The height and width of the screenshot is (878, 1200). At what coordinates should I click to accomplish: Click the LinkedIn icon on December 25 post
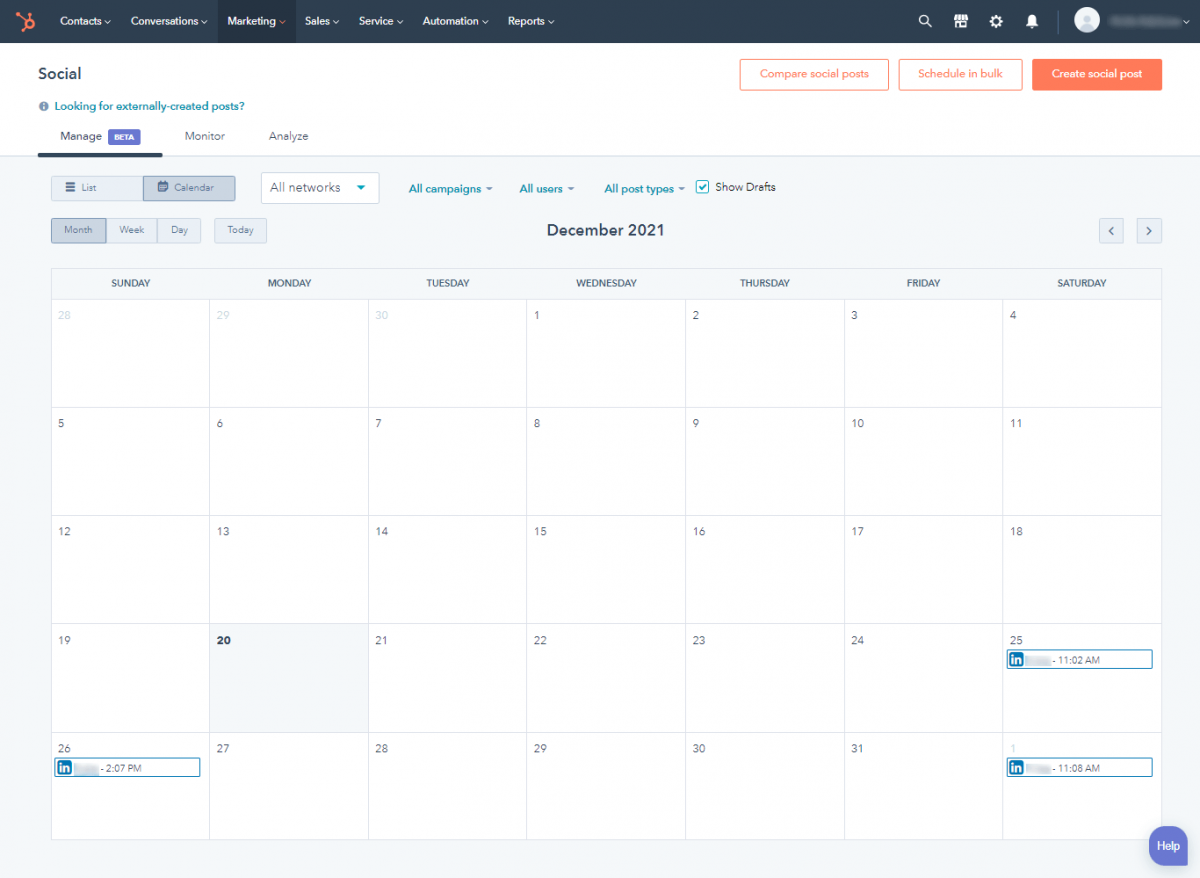pyautogui.click(x=1017, y=659)
